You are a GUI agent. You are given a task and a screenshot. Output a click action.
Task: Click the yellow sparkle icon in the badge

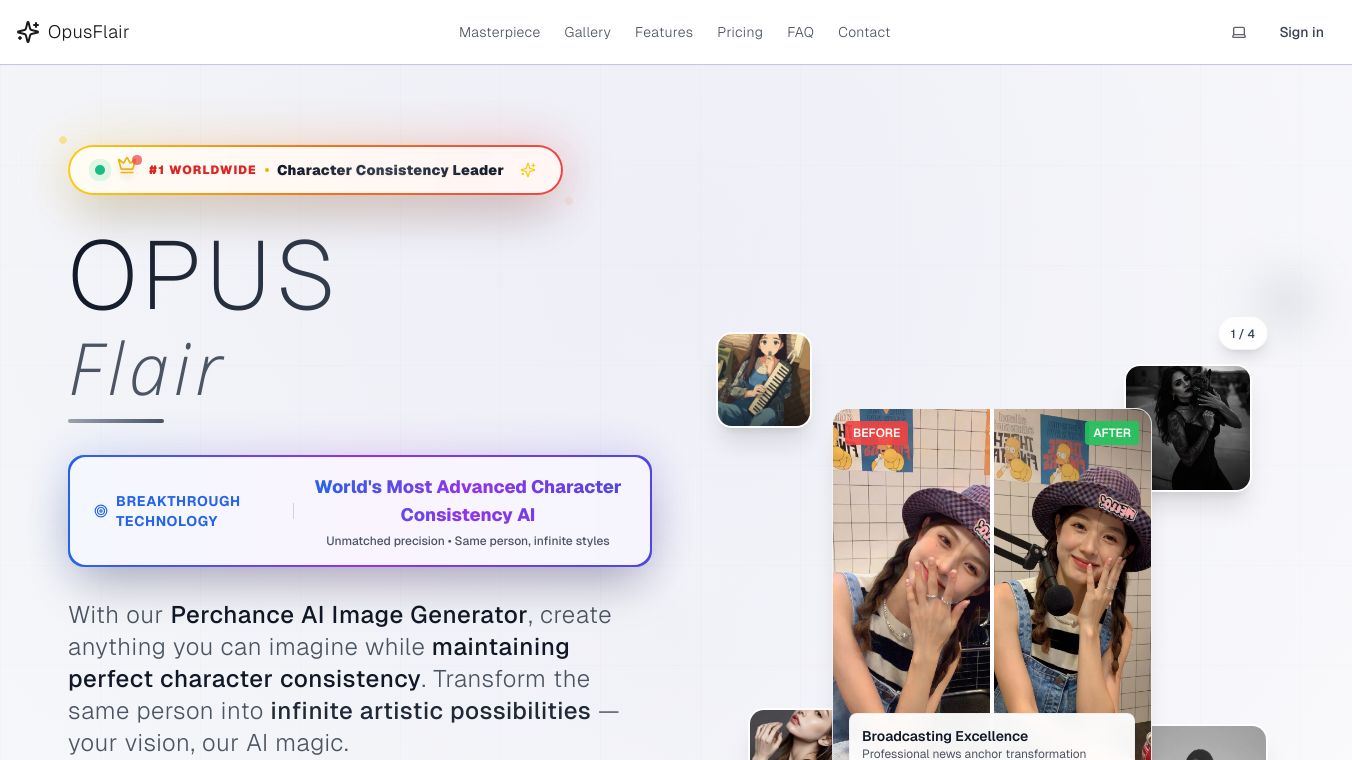click(x=528, y=170)
